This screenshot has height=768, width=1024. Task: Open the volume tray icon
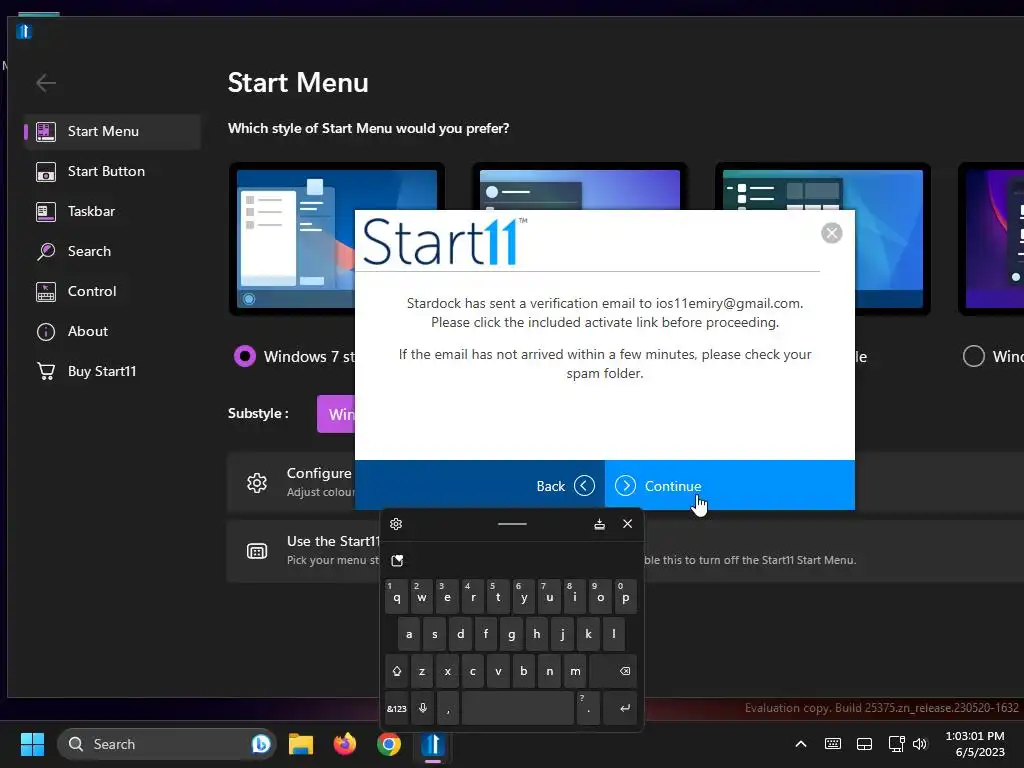pyautogui.click(x=920, y=744)
